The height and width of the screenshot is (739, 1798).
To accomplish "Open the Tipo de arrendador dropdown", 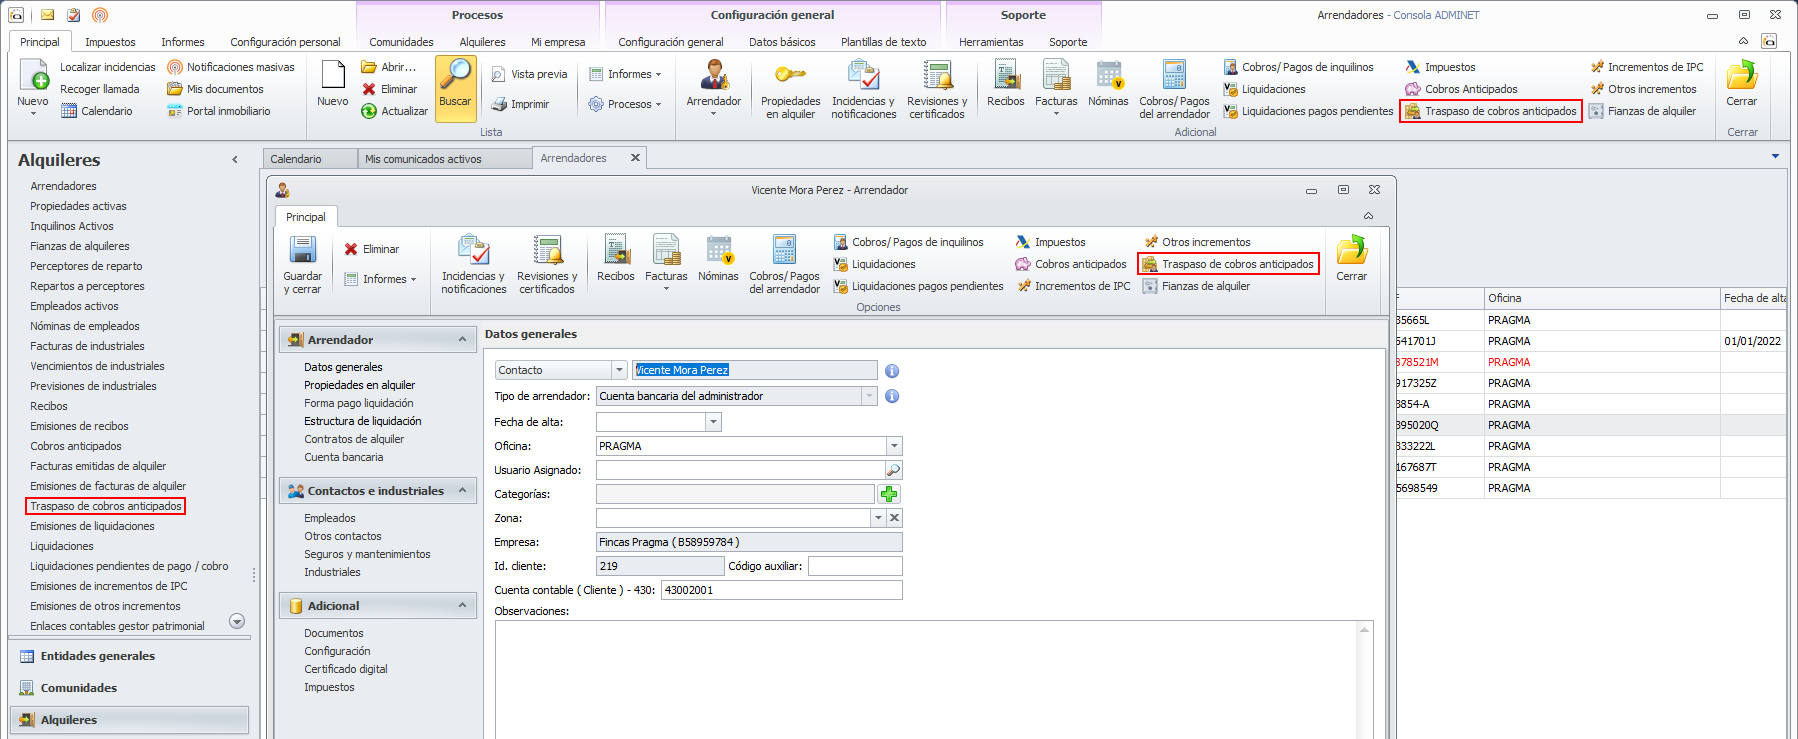I will (x=869, y=396).
